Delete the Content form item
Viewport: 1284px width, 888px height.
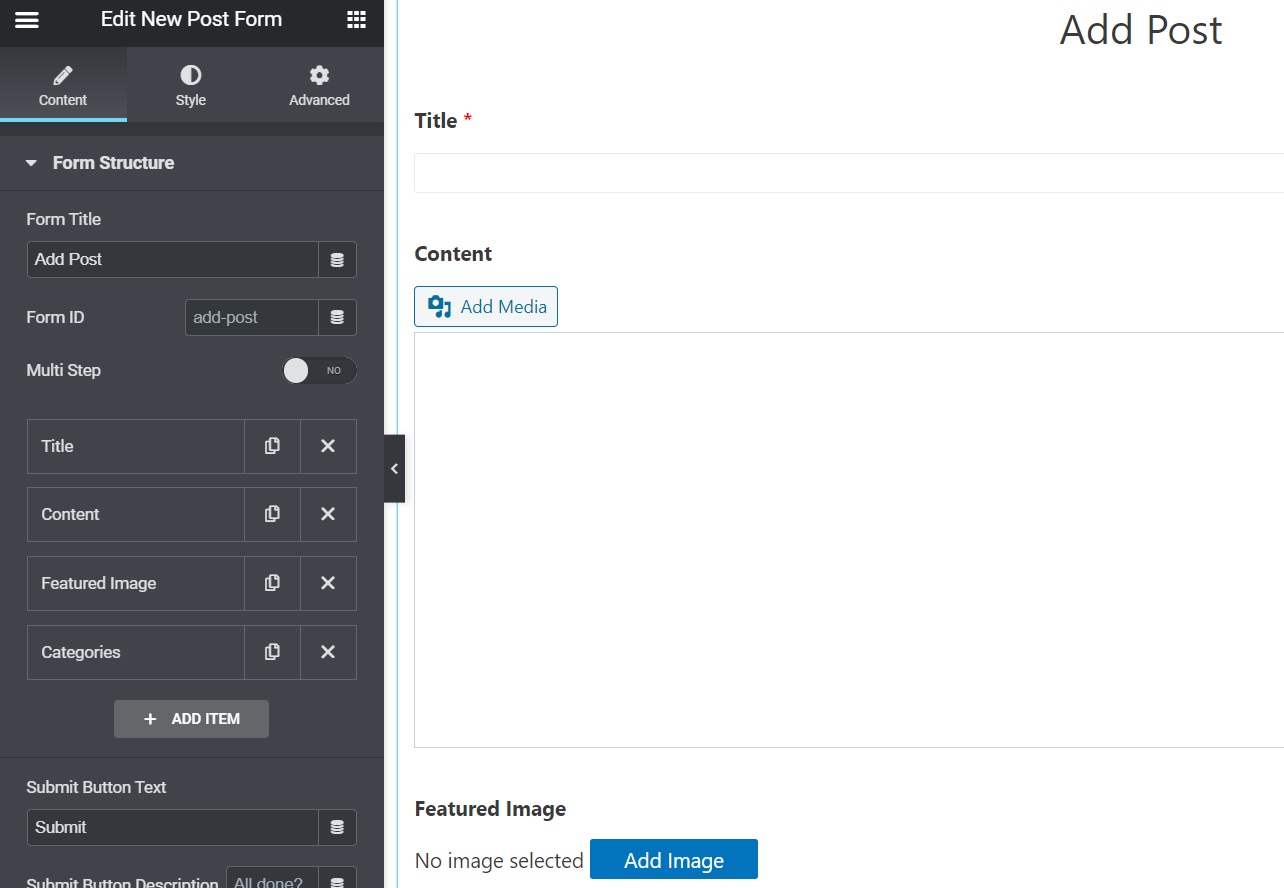pyautogui.click(x=328, y=514)
